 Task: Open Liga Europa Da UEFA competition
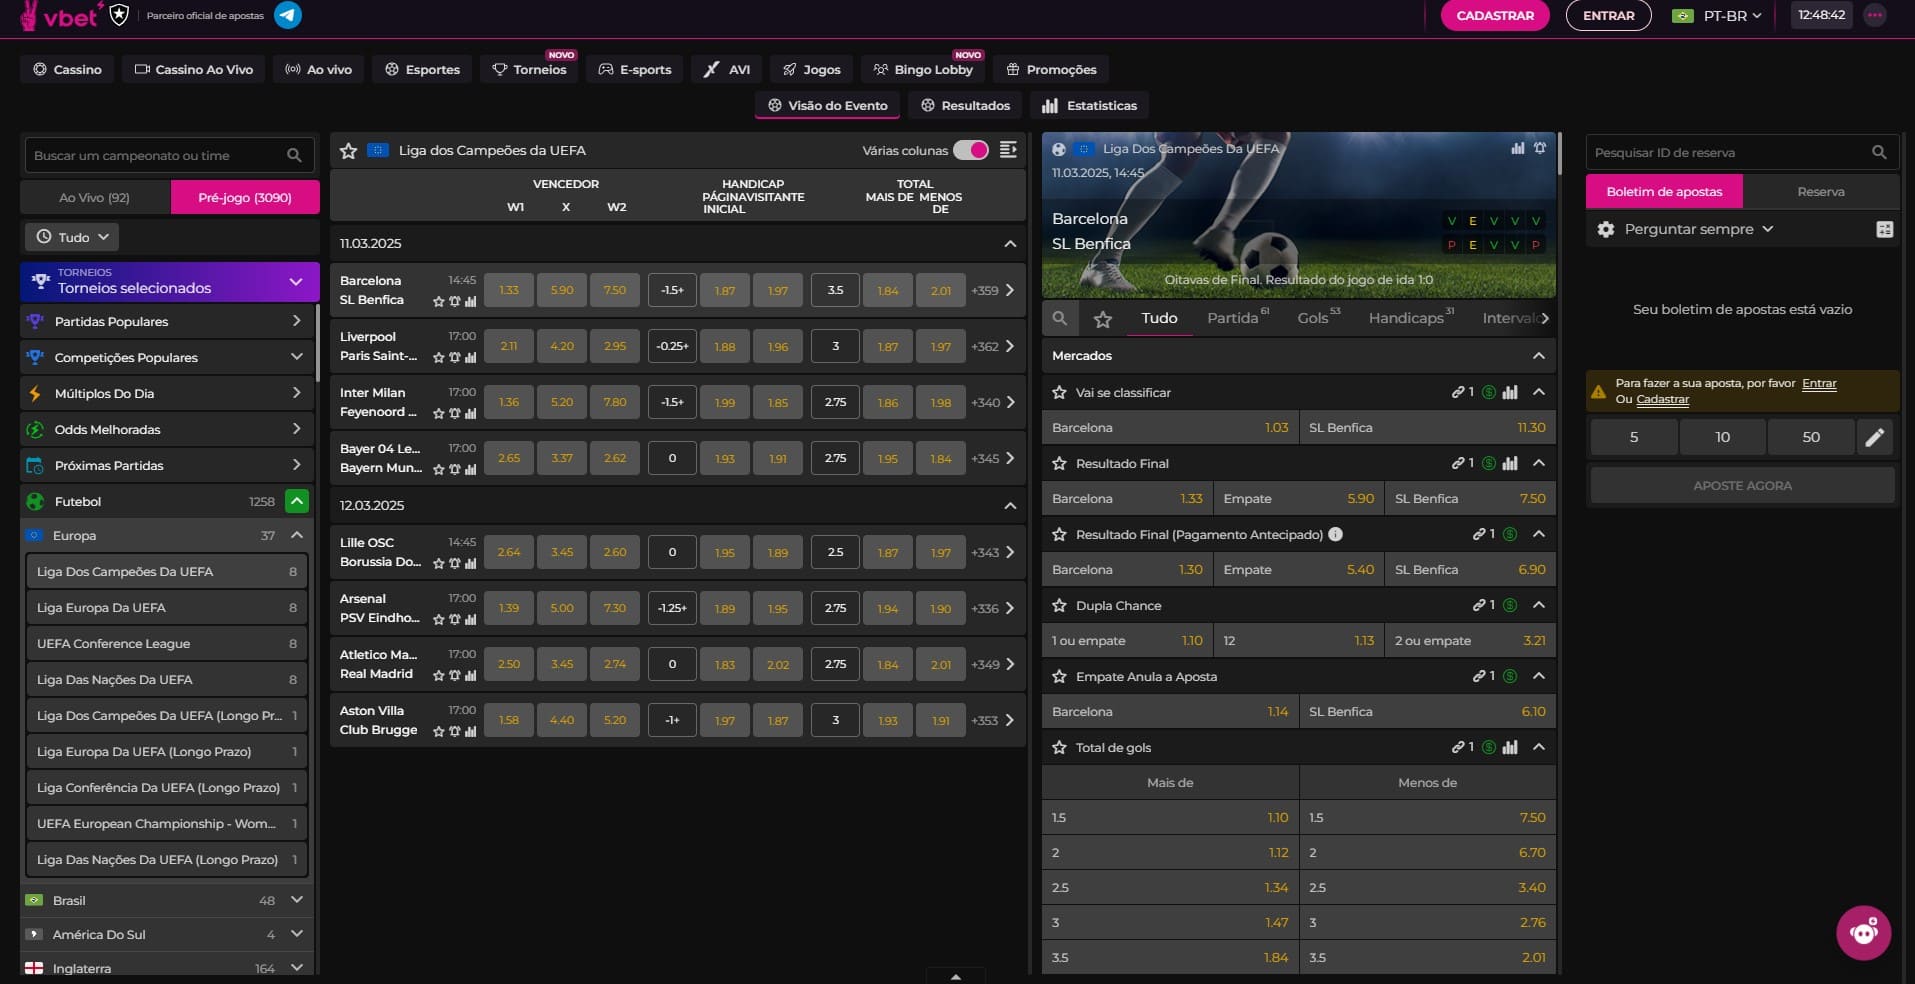(x=167, y=607)
